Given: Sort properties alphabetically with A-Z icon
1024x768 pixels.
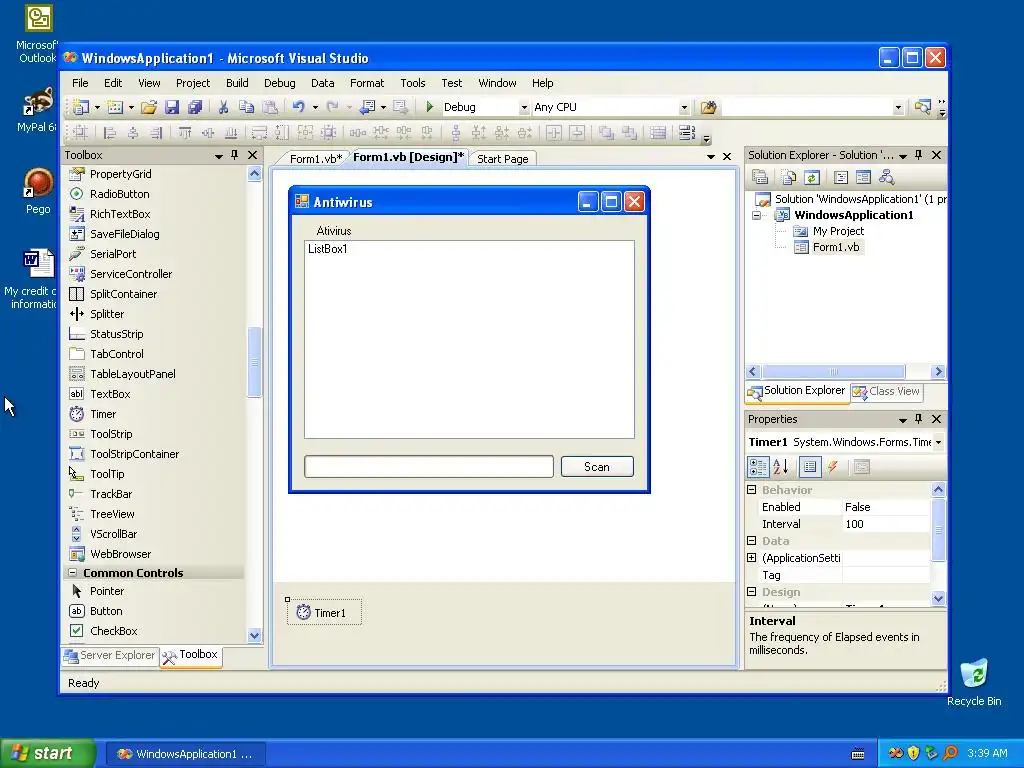Looking at the screenshot, I should pos(781,467).
